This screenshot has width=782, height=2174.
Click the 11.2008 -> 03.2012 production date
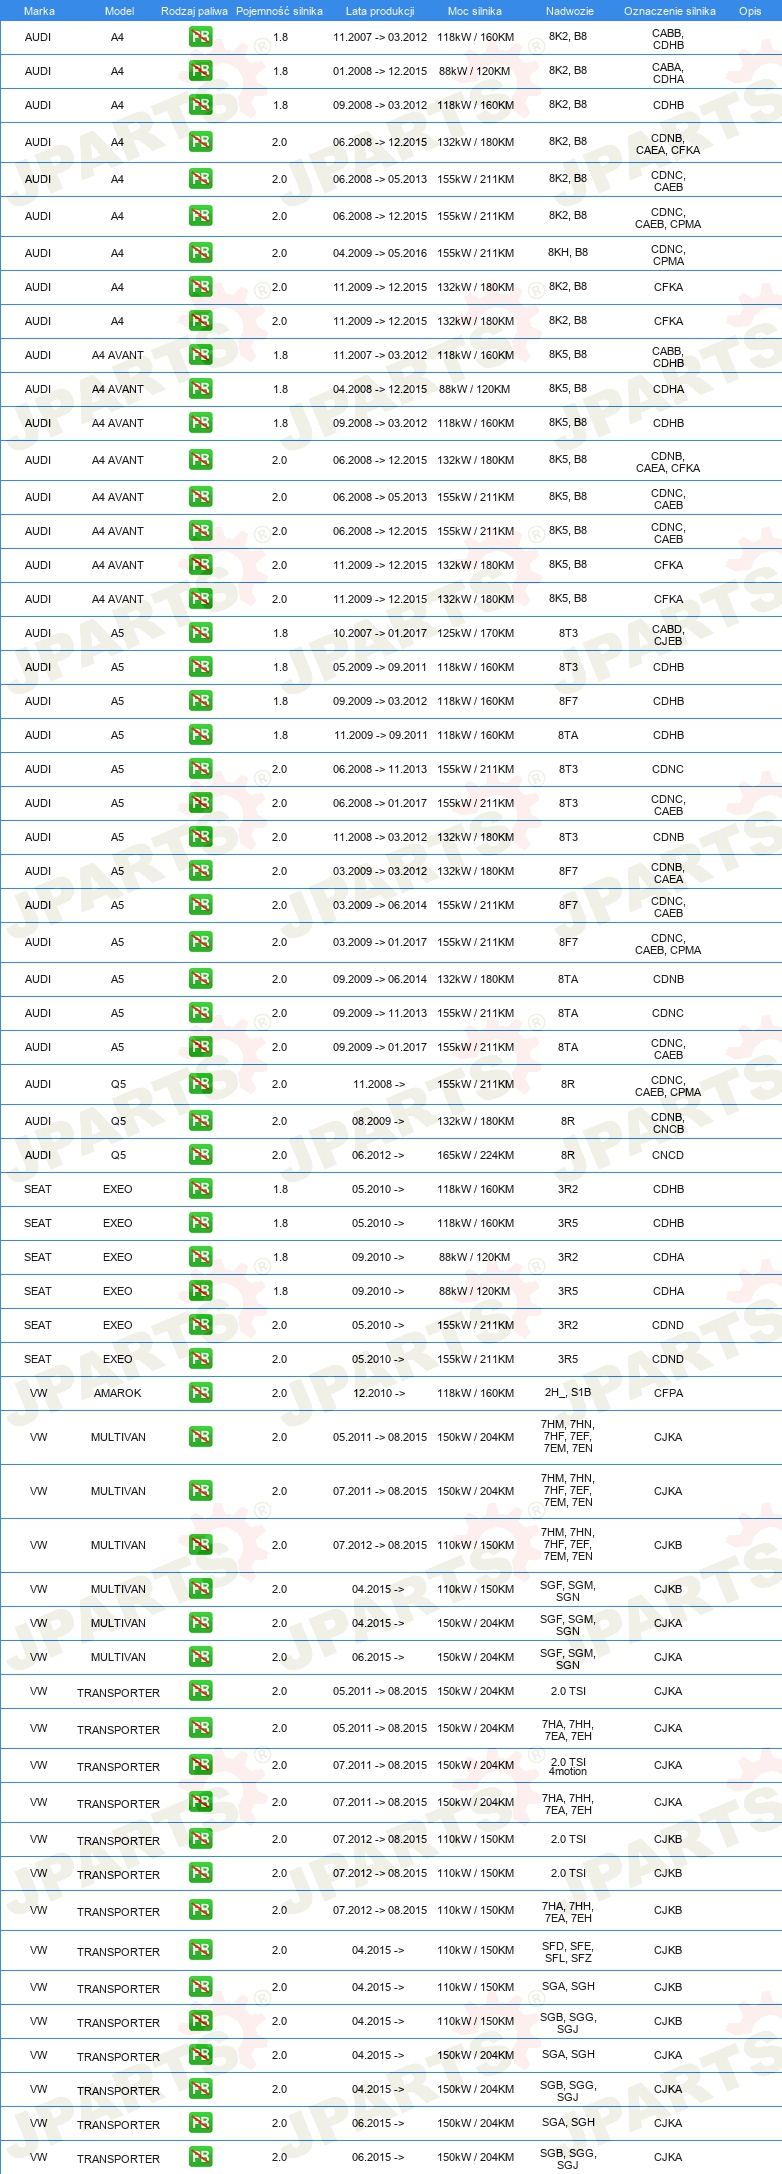pos(380,837)
